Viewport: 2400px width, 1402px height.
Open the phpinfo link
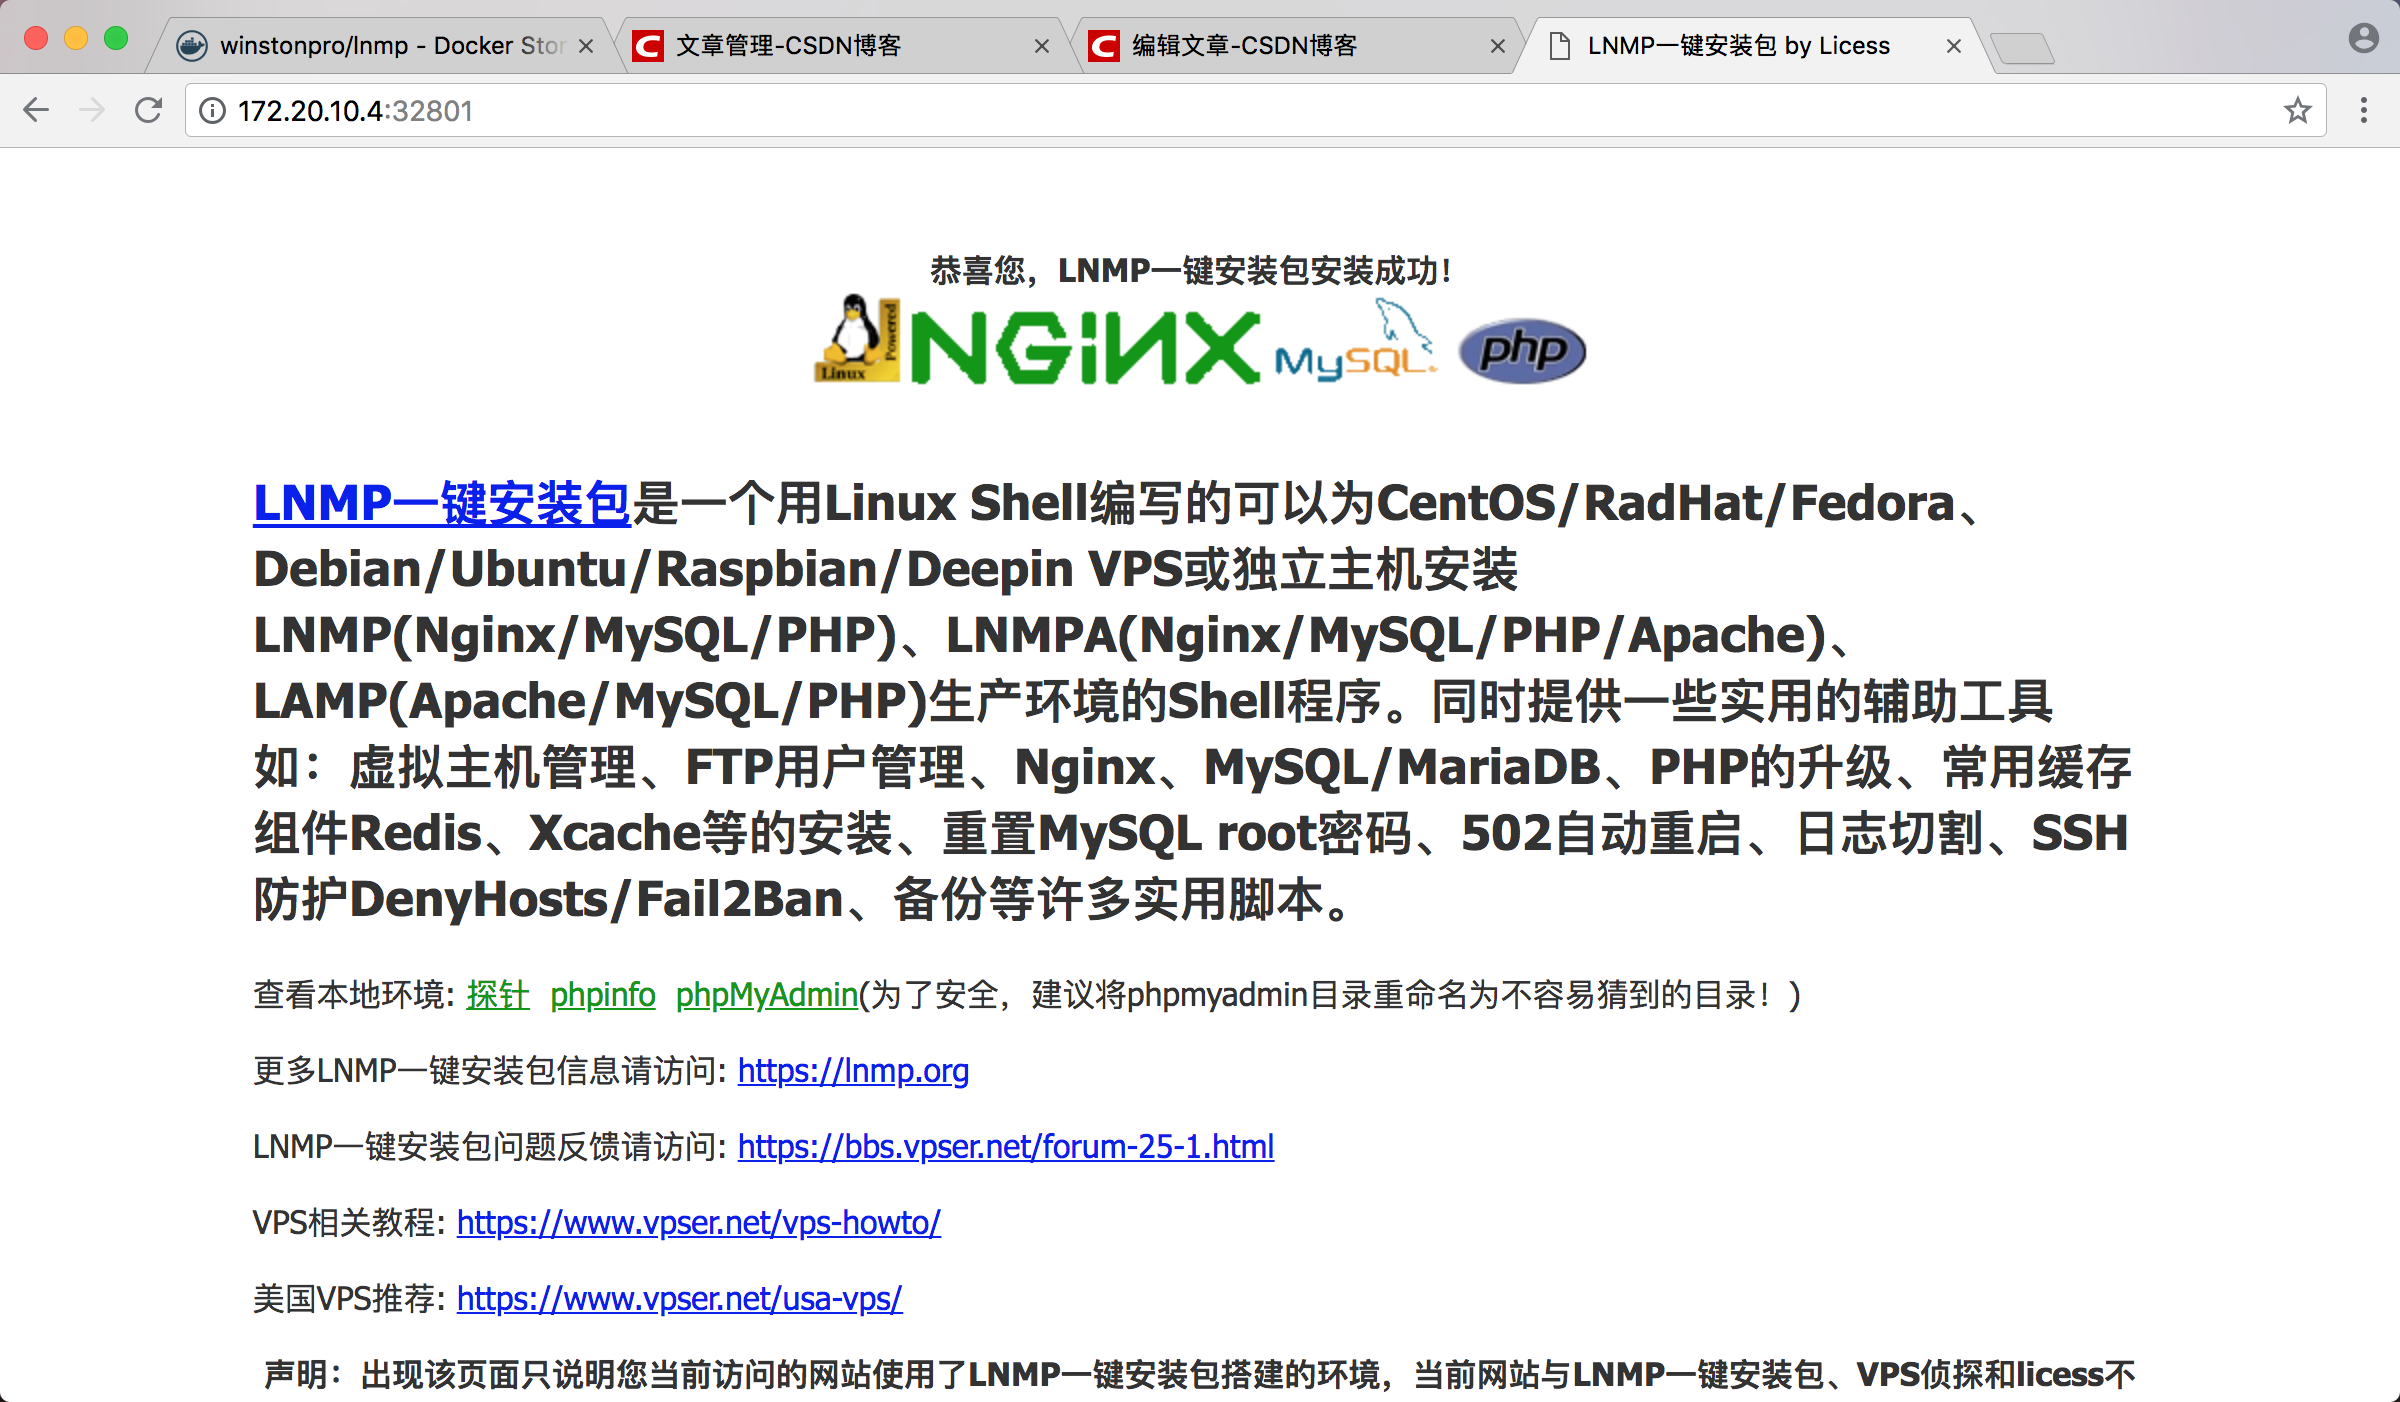click(603, 995)
